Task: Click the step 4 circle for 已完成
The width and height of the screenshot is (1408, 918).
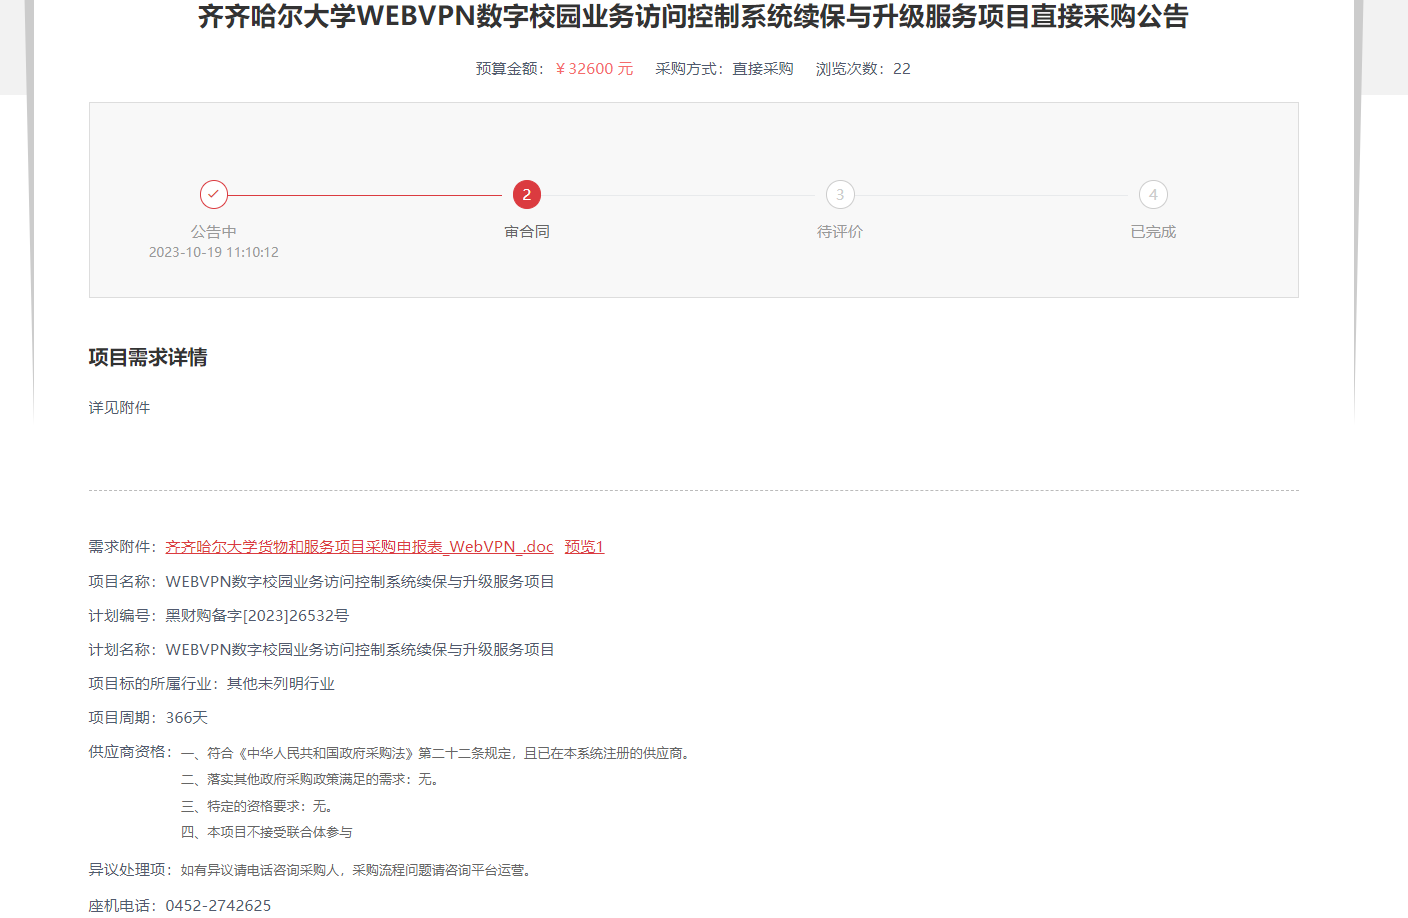Action: coord(1153,194)
